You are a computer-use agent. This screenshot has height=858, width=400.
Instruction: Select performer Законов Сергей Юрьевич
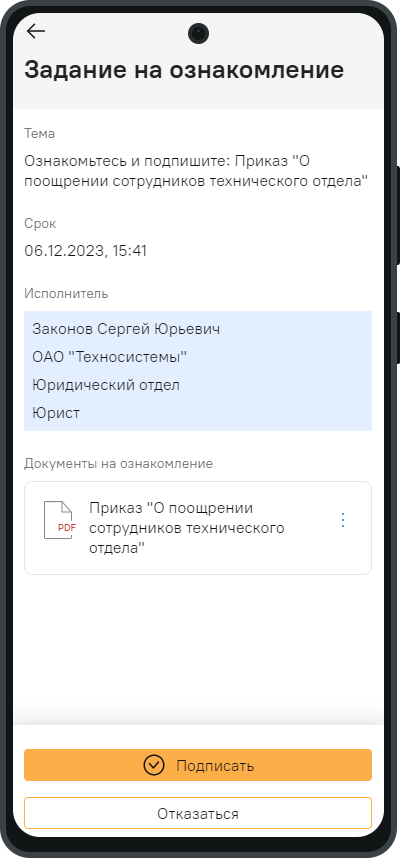point(126,329)
